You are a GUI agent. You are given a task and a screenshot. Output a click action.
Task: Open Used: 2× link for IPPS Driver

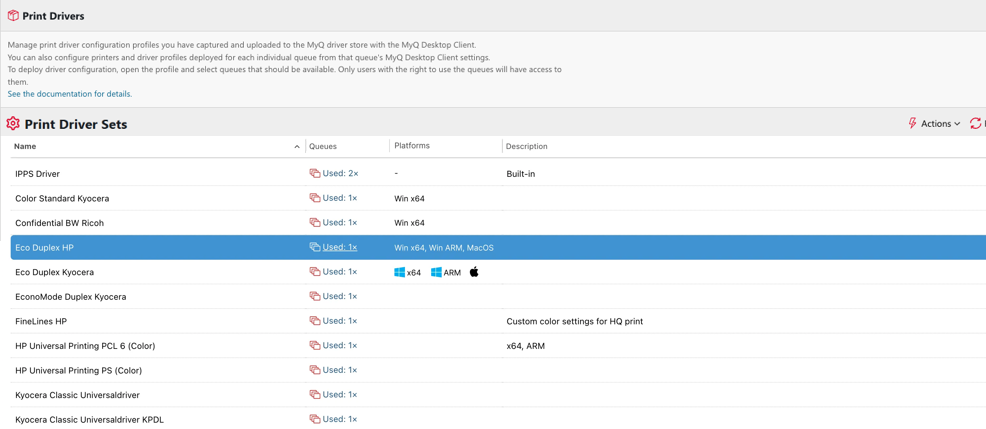click(340, 174)
